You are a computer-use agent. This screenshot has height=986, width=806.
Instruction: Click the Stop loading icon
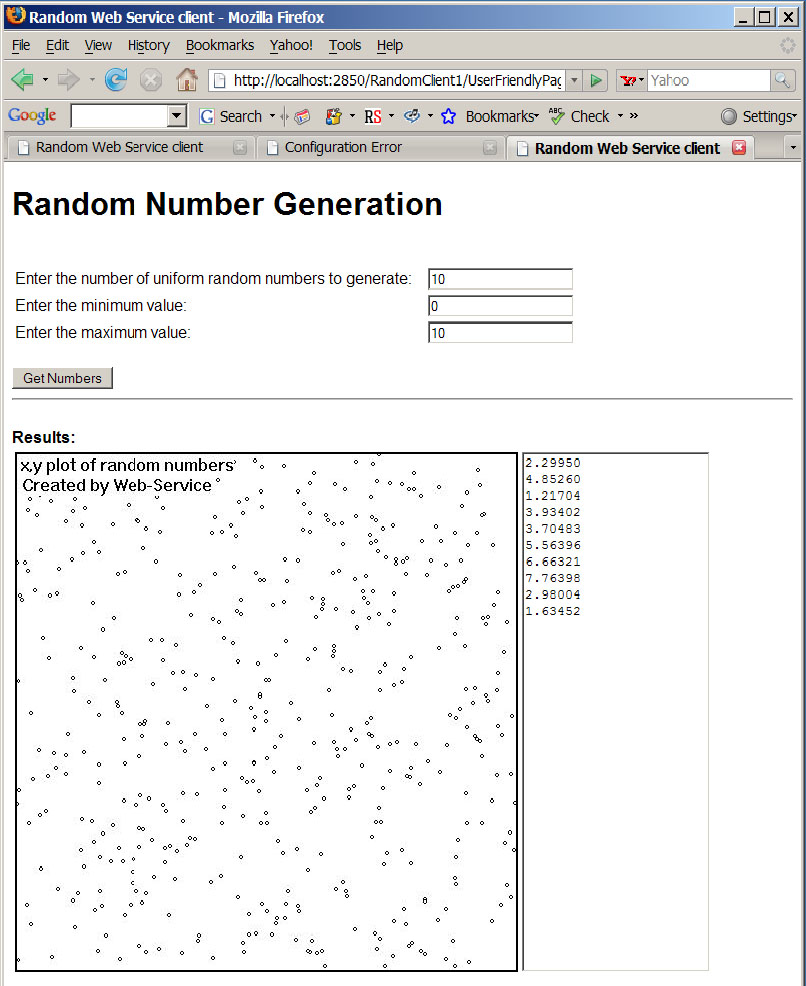click(151, 80)
